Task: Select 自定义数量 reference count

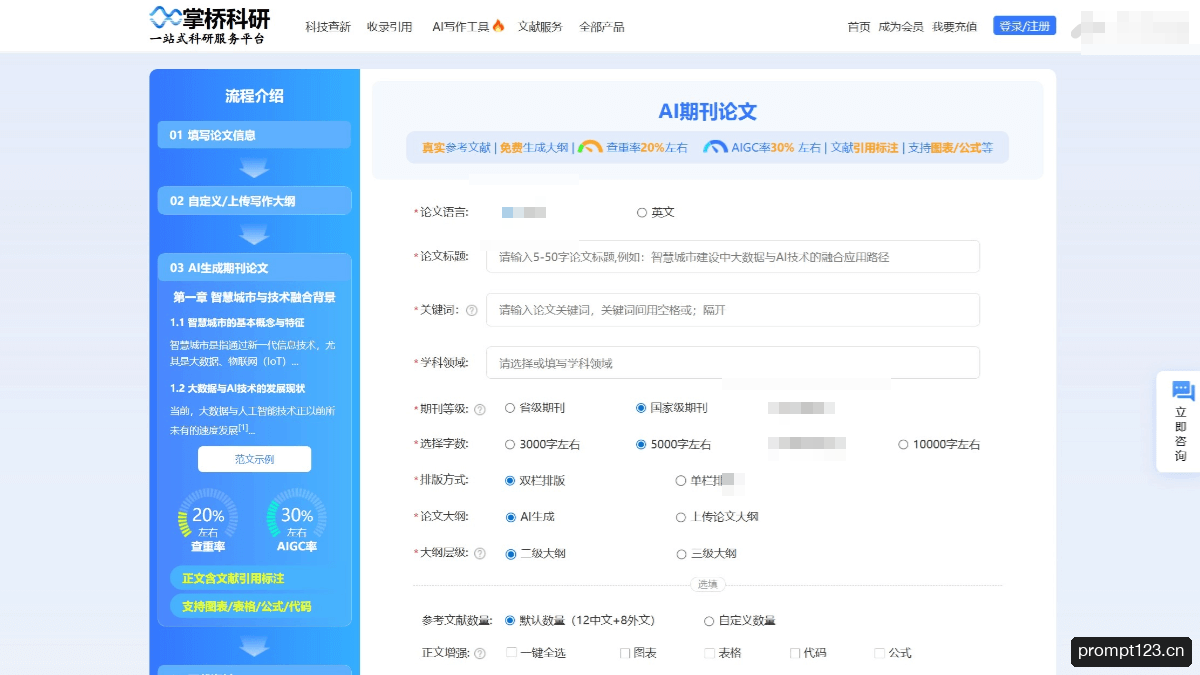Action: click(709, 621)
